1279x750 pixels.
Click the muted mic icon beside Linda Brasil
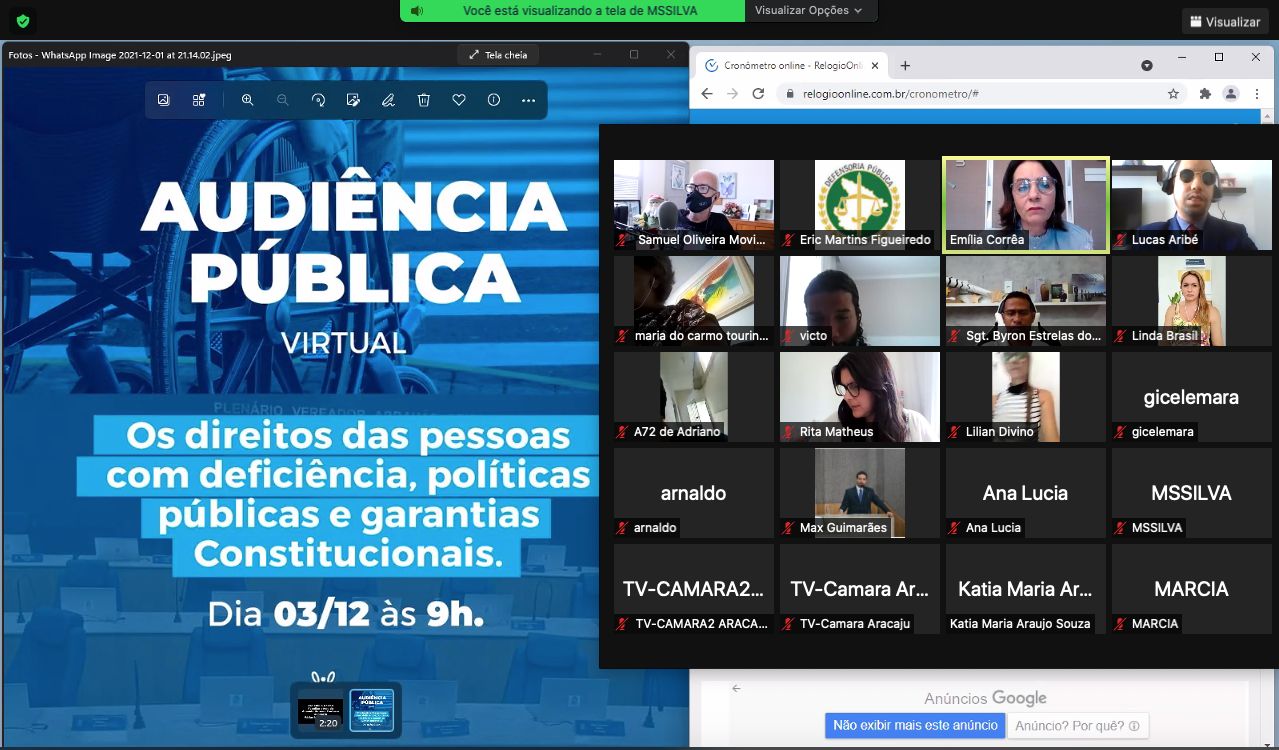click(1121, 336)
